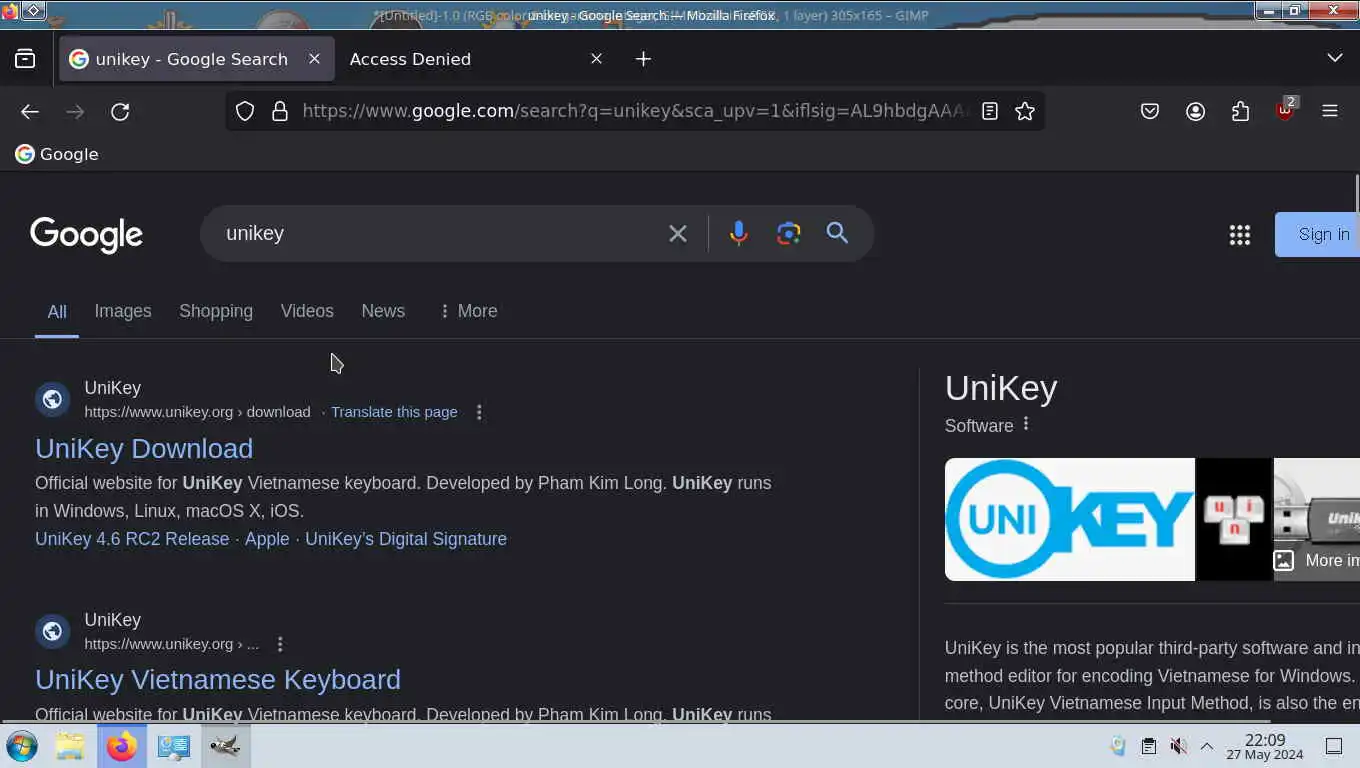Image resolution: width=1360 pixels, height=768 pixels.
Task: List all tabs dropdown arrow
Action: [1335, 58]
